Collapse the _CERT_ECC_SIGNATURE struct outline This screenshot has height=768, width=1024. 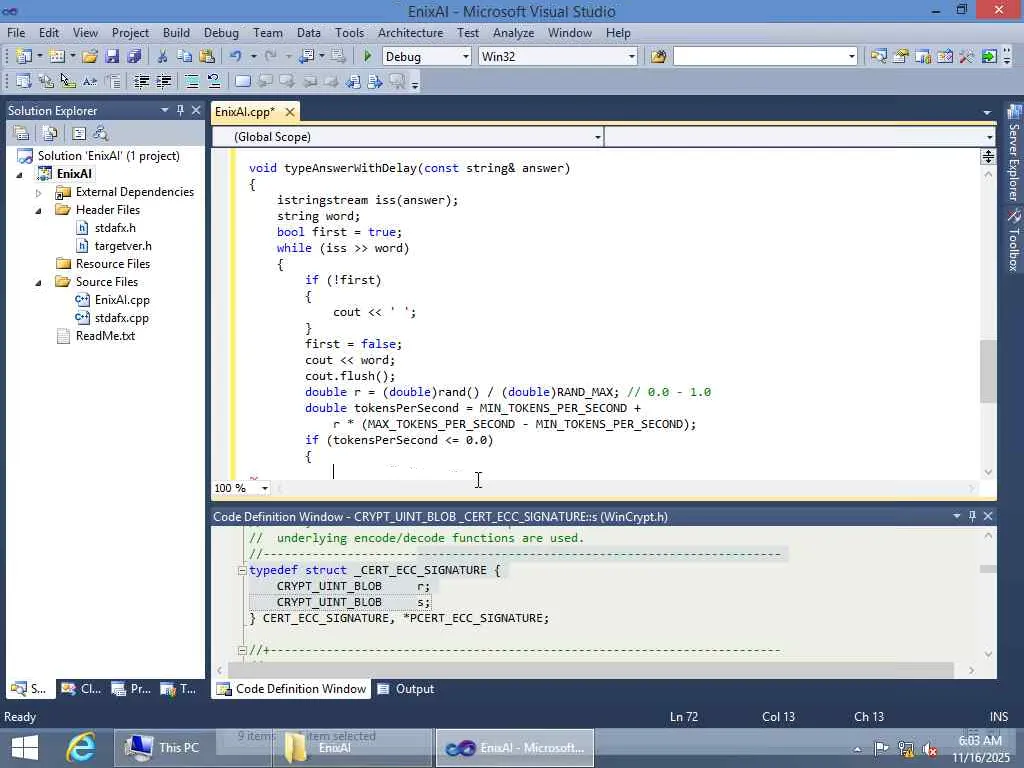[242, 570]
